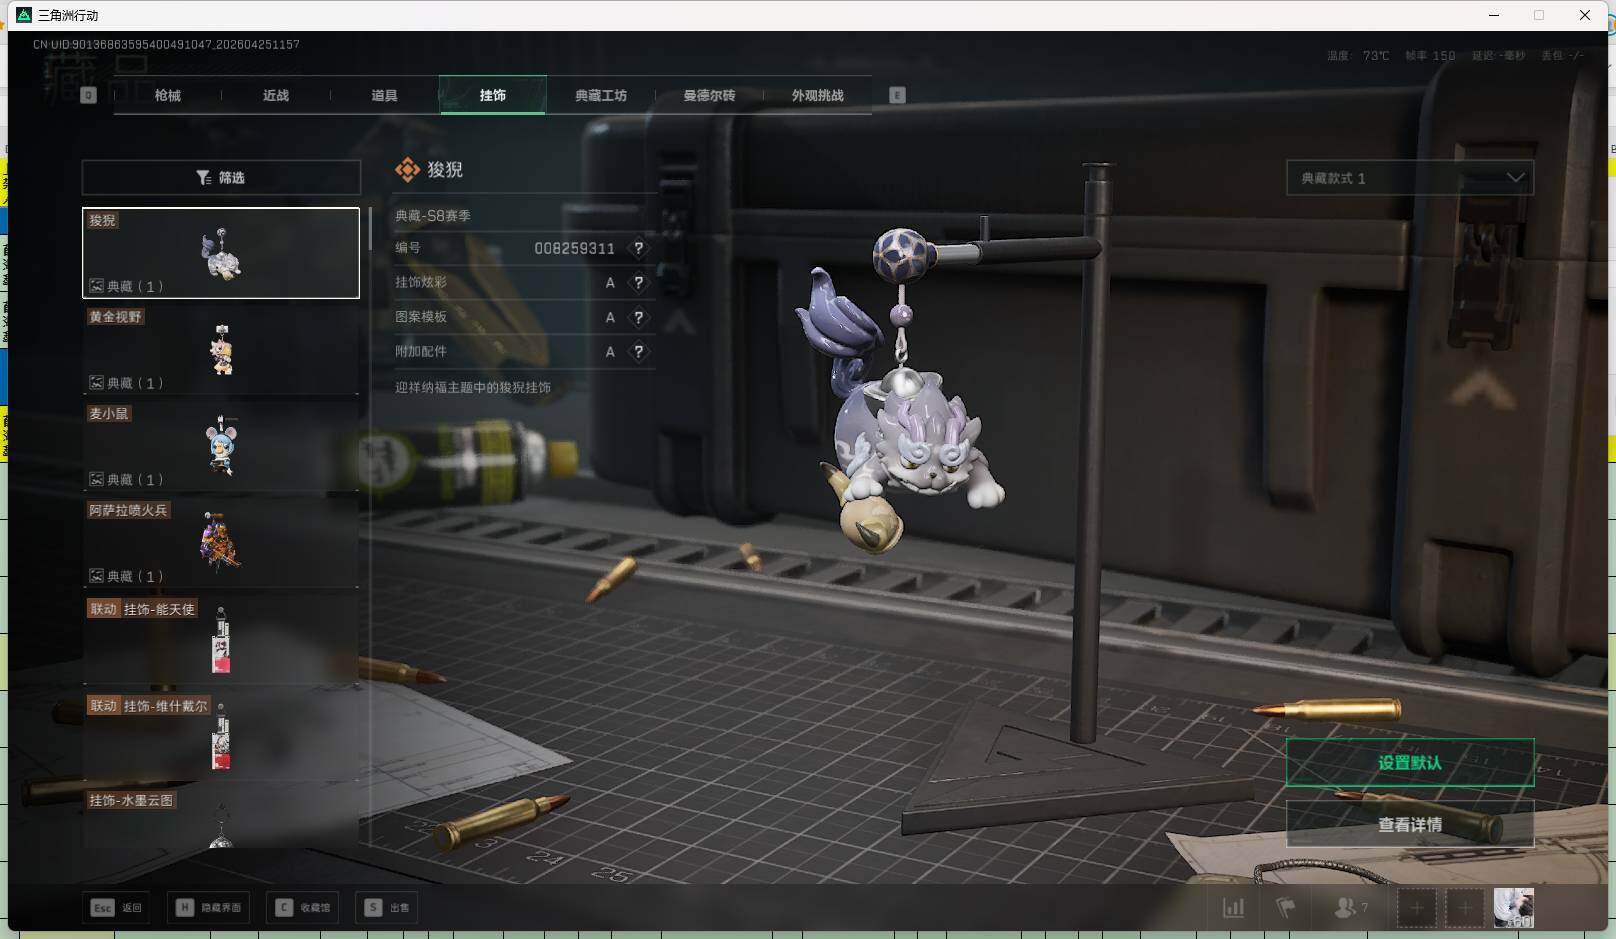Switch to the 典藏工坊 tab
1616x939 pixels.
click(x=600, y=95)
